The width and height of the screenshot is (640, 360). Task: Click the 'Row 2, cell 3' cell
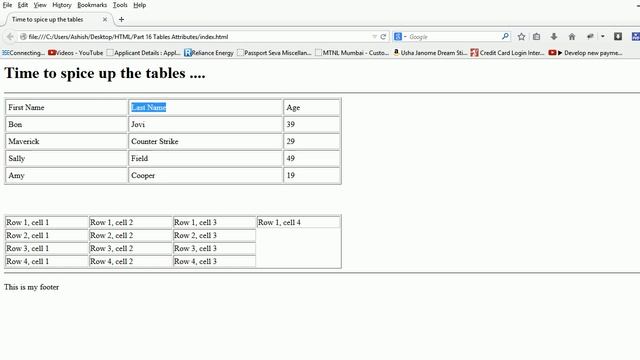215,236
